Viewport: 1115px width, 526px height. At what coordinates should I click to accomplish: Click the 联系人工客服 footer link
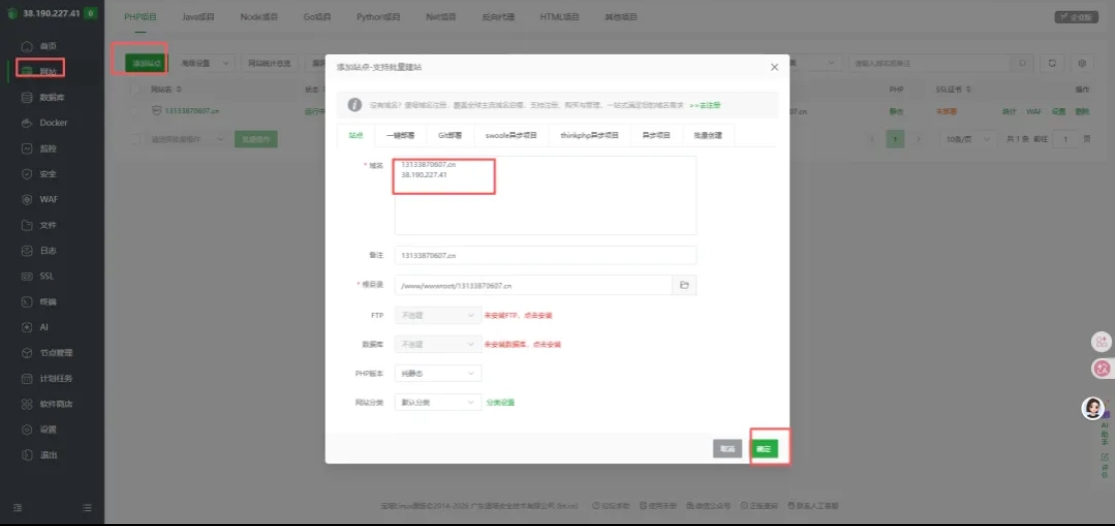coord(813,505)
